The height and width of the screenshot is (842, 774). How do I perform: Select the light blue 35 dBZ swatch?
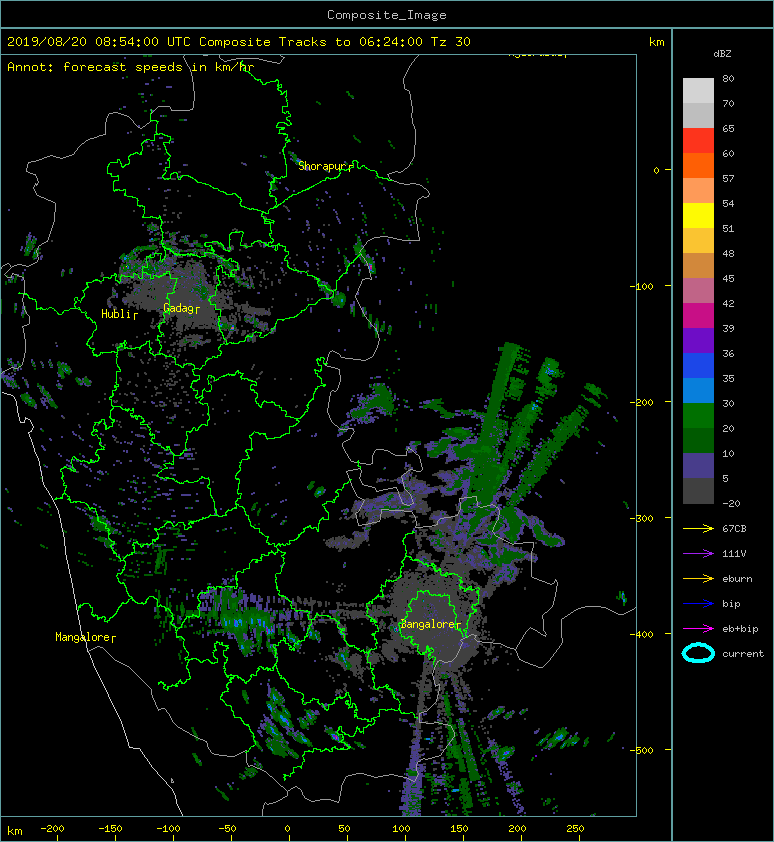coord(698,390)
